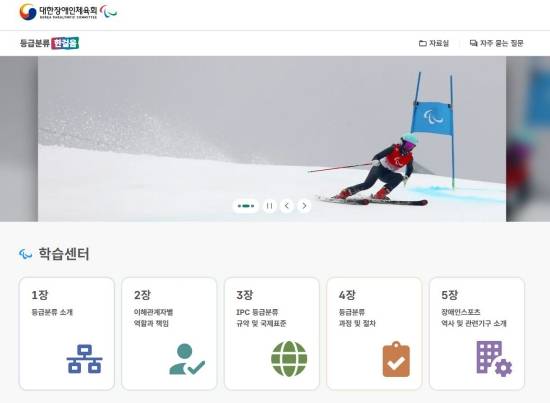This screenshot has width=550, height=403.
Task: Open chapter 5장 장애인스포츠 역사 card
Action: (x=477, y=334)
